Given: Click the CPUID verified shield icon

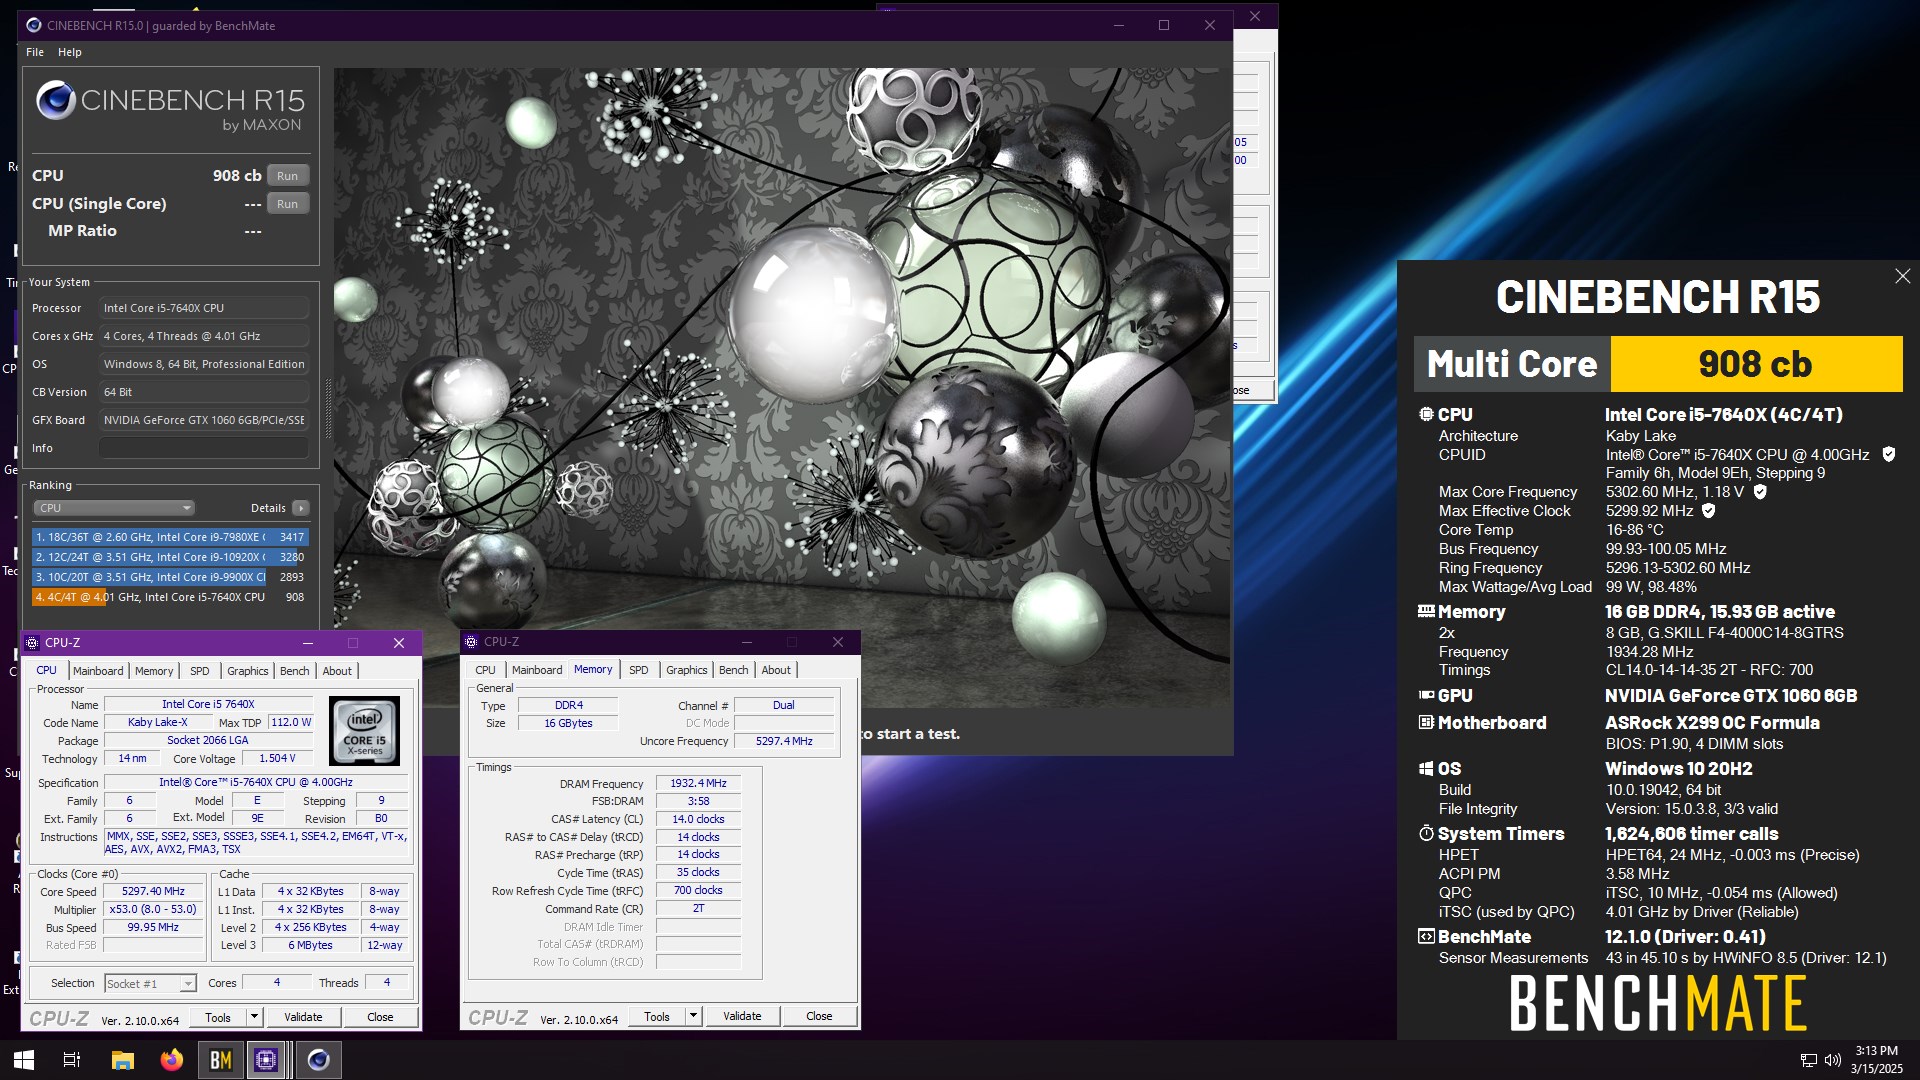Looking at the screenshot, I should (x=1889, y=454).
